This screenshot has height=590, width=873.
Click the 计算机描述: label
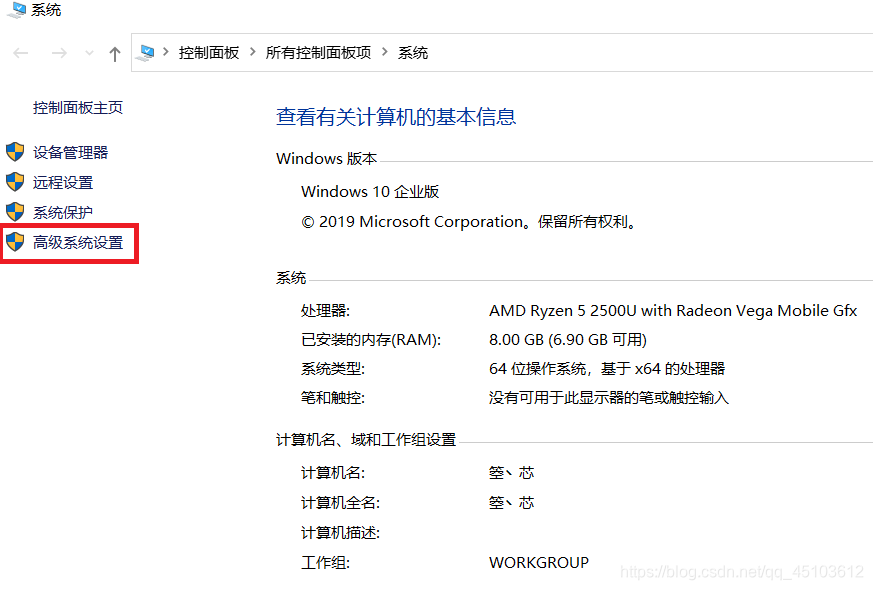(340, 533)
